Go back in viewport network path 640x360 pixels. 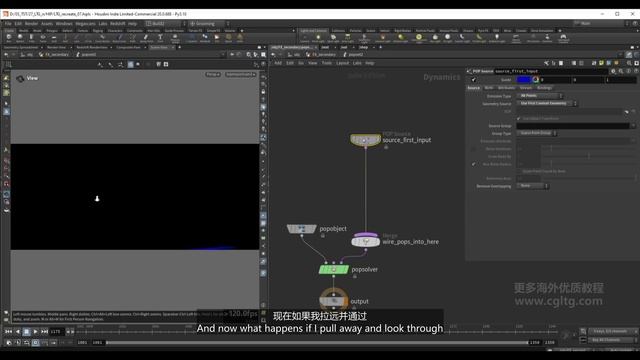click(6, 55)
